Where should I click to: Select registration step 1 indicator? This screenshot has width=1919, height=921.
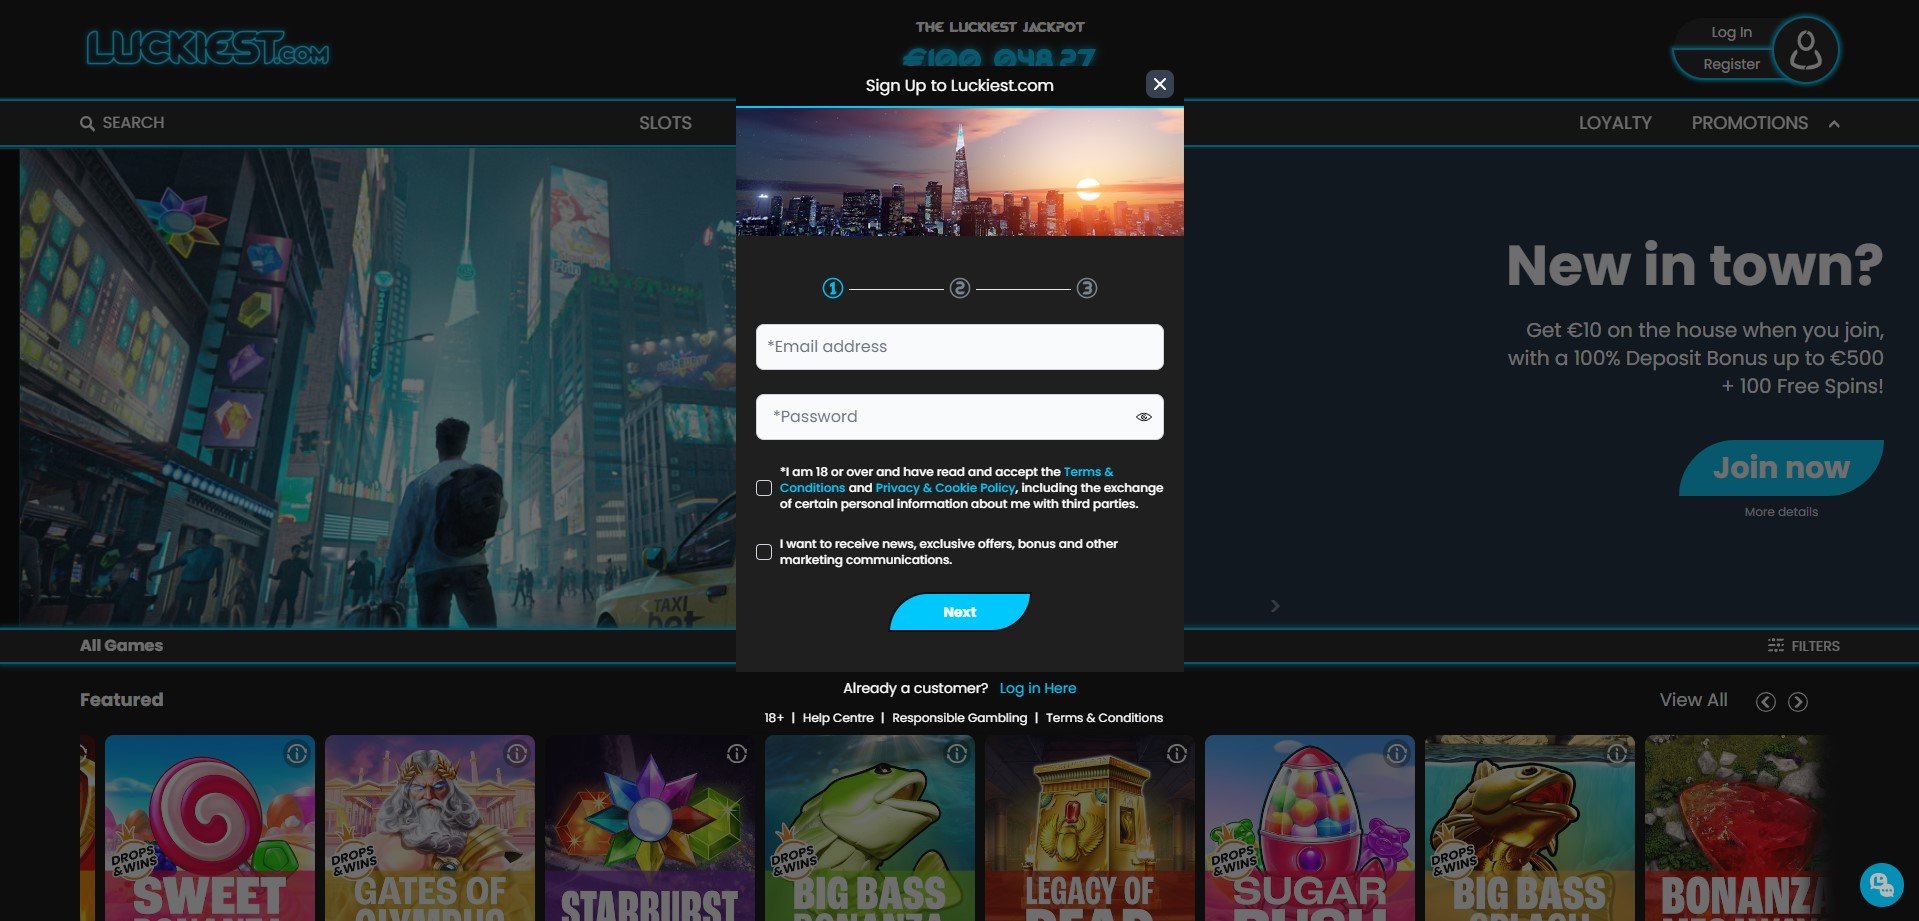[x=832, y=288]
